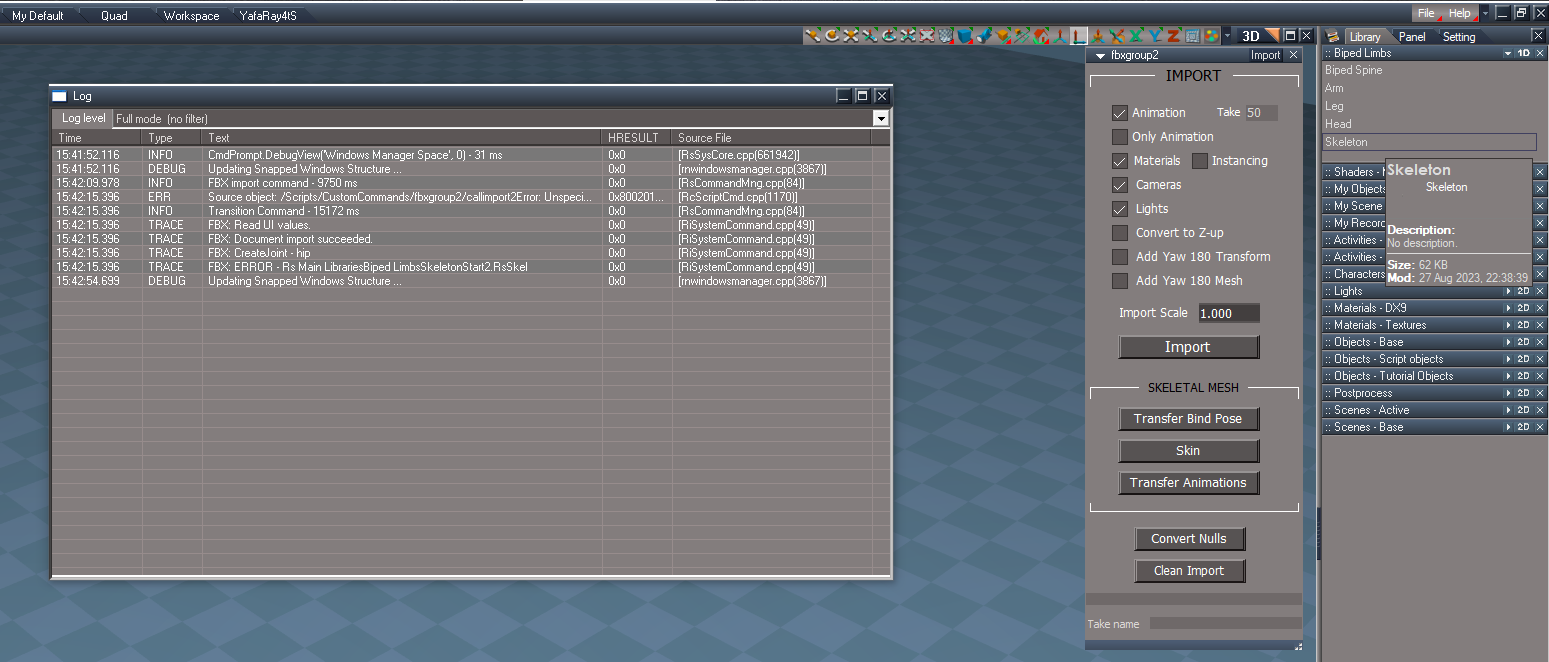
Task: Expand the Materials - DX9 library arrow
Action: tap(1508, 308)
